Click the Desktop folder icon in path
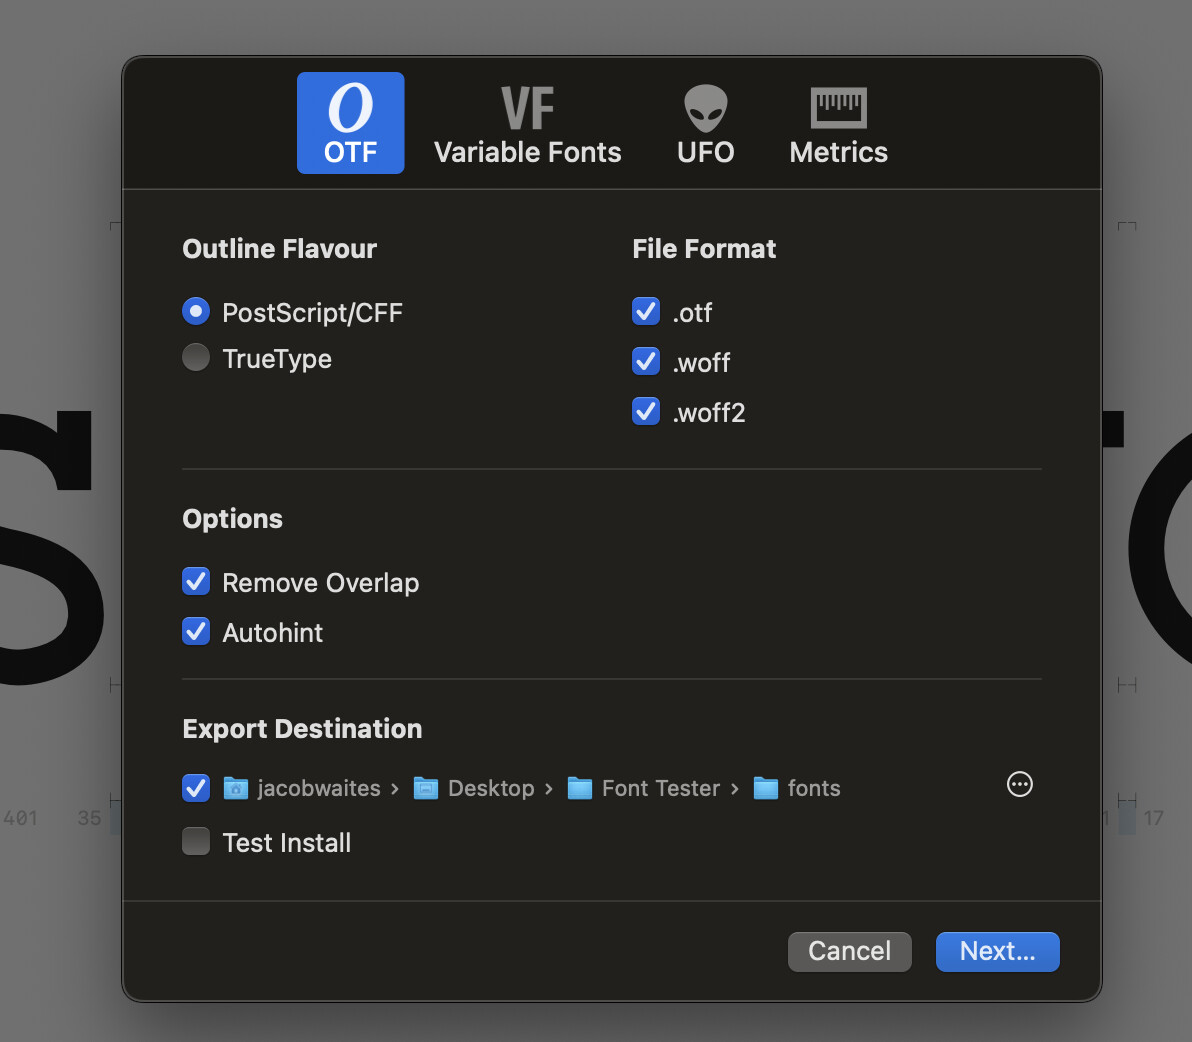 [x=426, y=788]
